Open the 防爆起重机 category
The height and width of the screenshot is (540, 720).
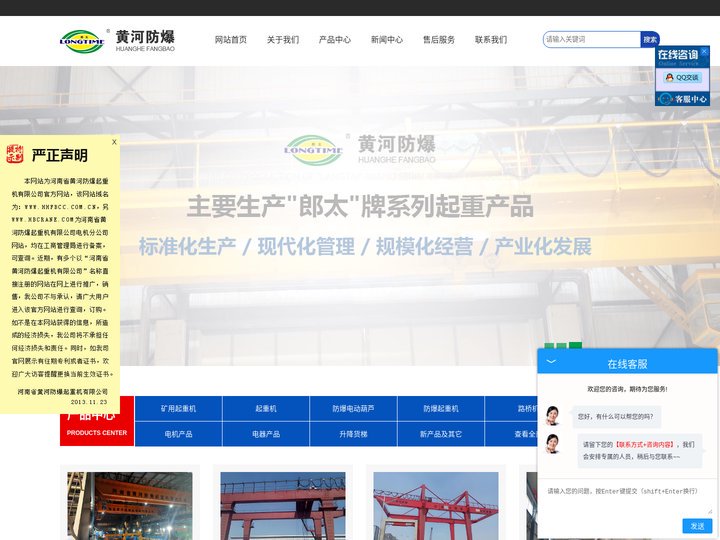tap(441, 409)
